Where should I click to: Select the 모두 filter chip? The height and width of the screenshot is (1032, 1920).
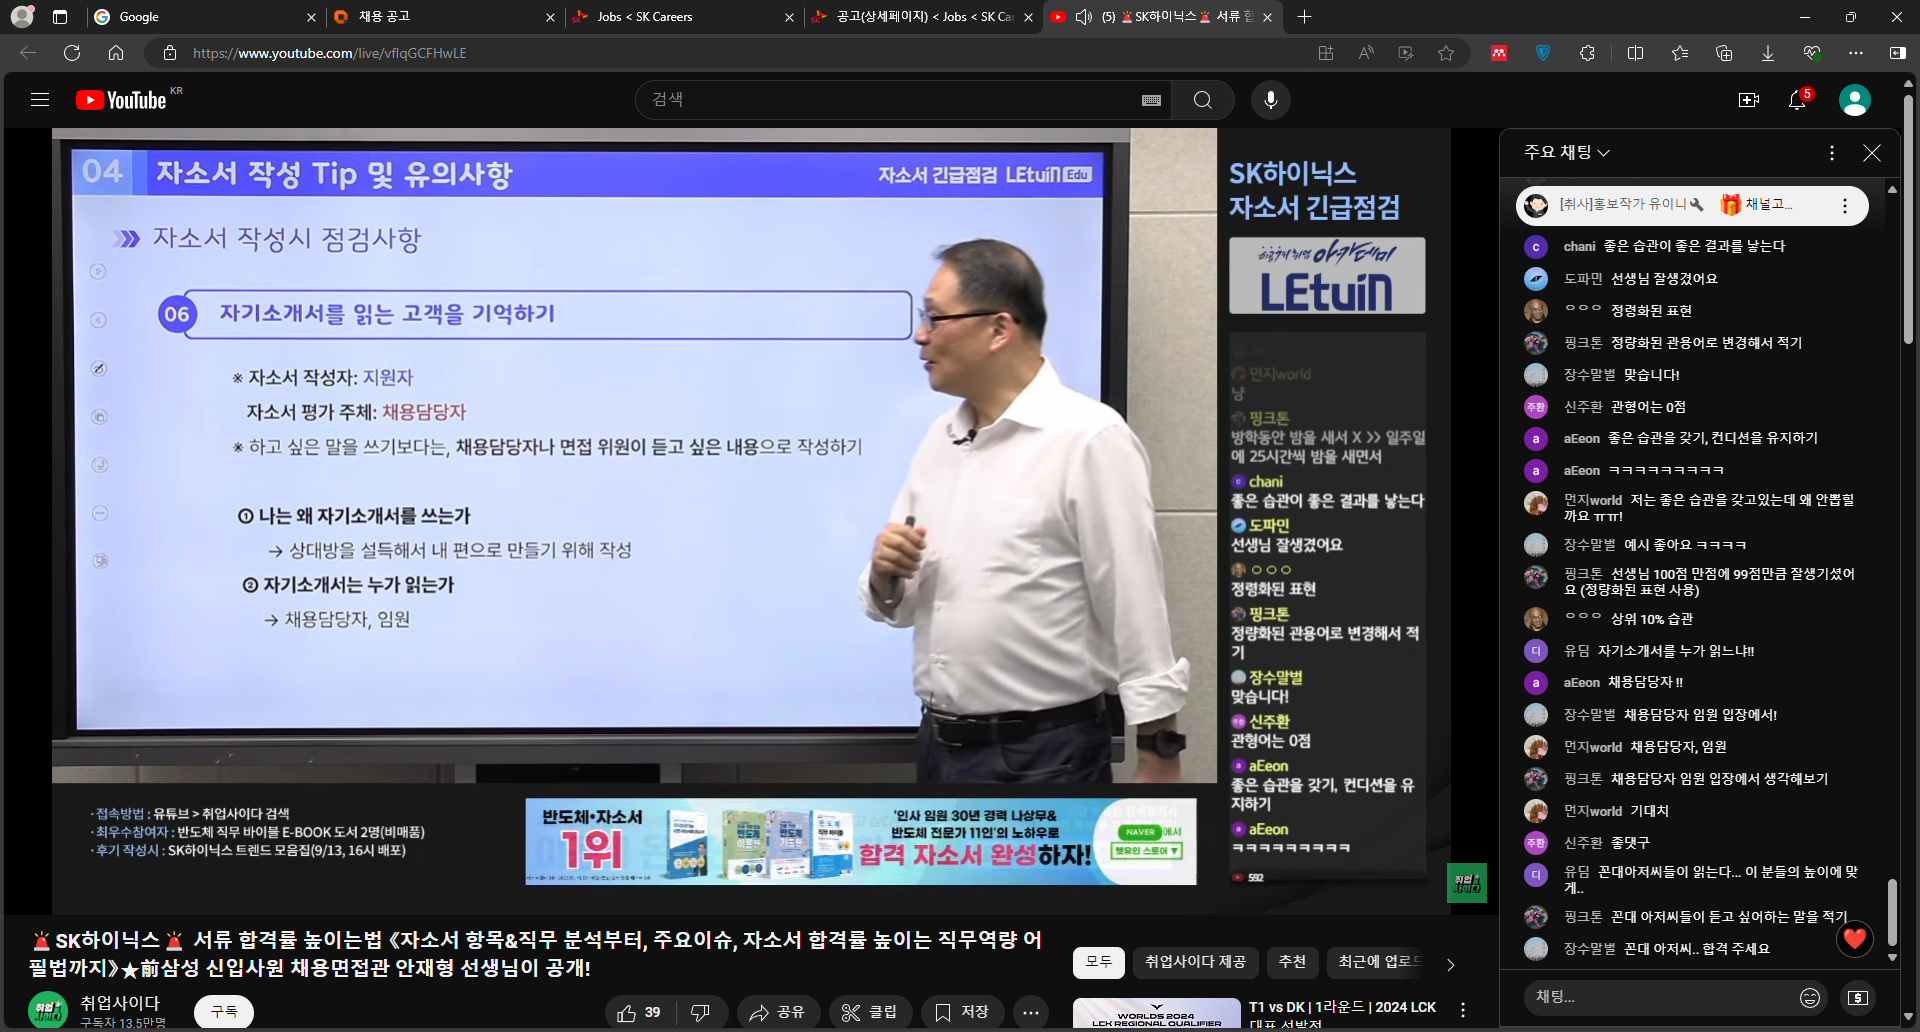(x=1099, y=962)
